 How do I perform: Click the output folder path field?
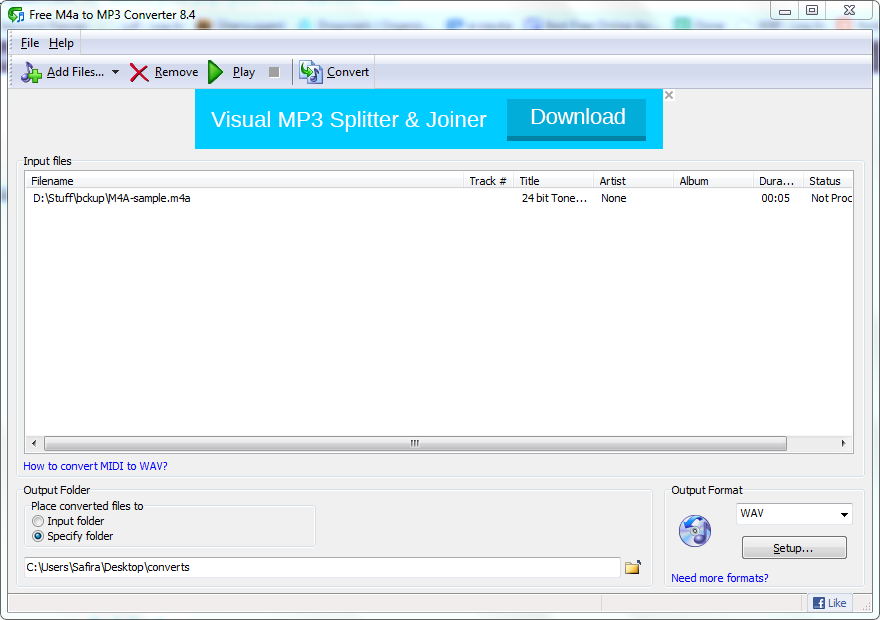click(x=322, y=567)
